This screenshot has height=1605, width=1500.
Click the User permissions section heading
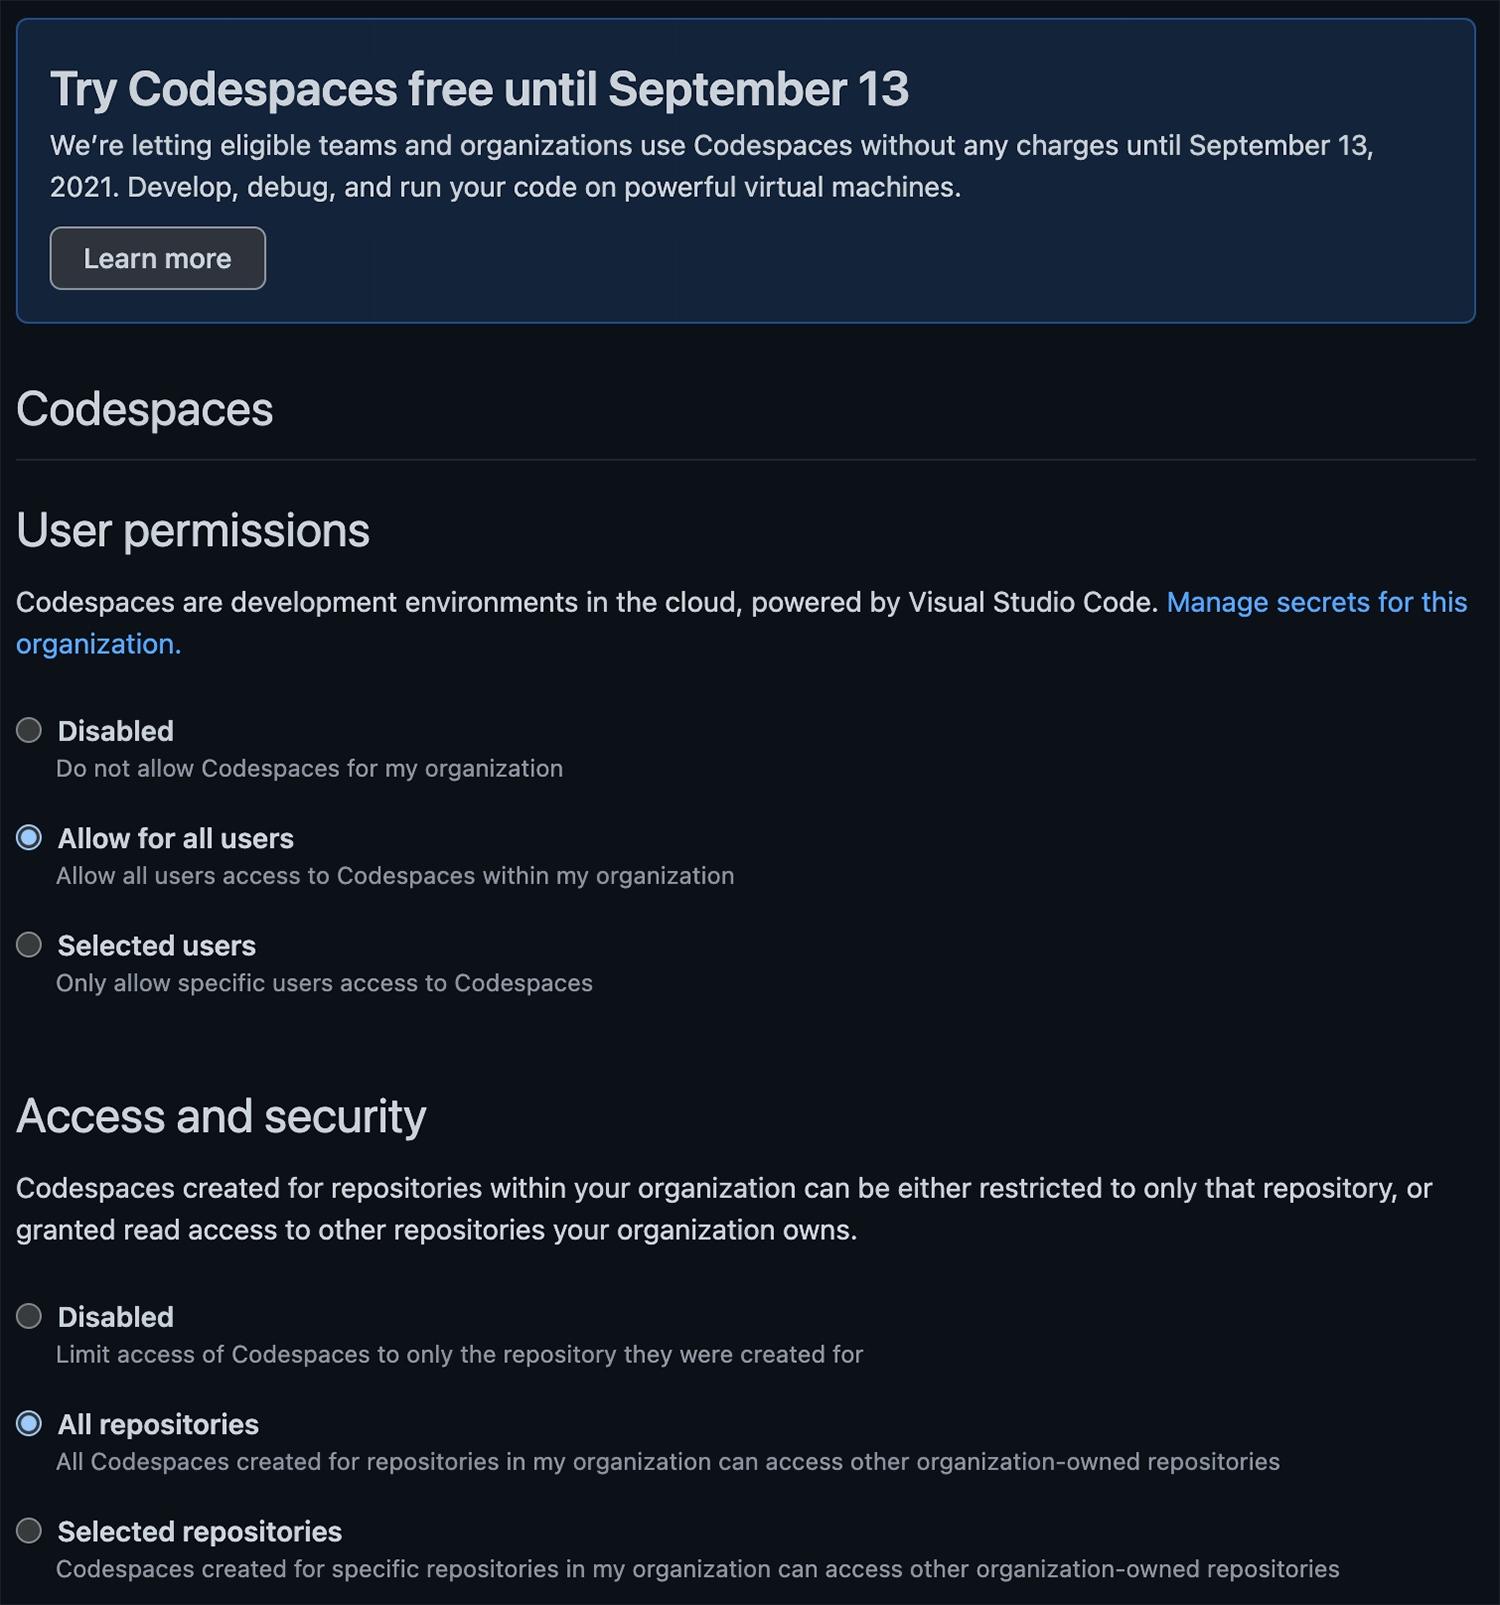click(x=193, y=530)
